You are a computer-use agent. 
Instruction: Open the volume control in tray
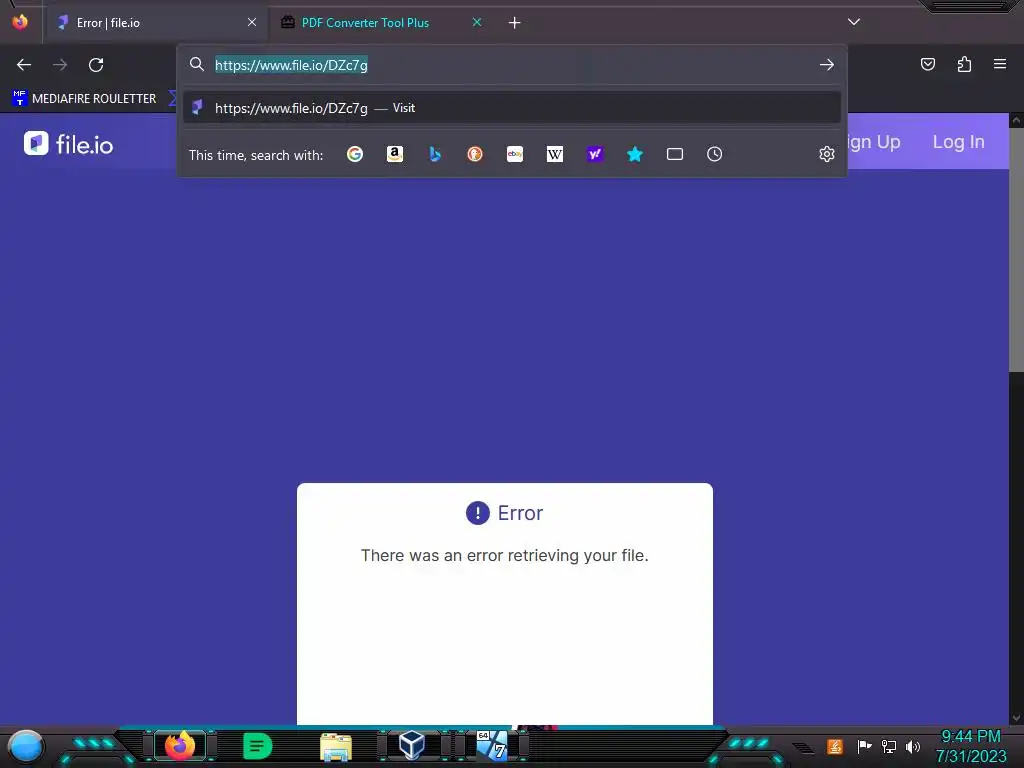(913, 746)
